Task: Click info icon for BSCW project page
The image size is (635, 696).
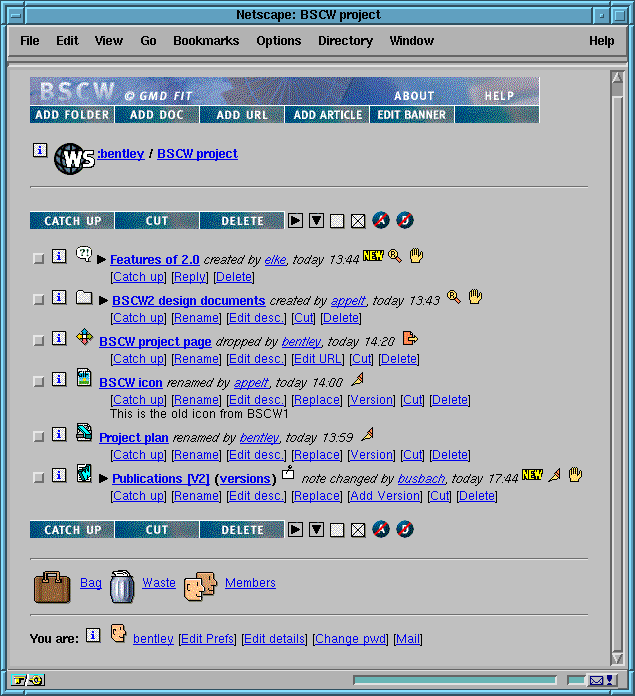Action: click(59, 338)
